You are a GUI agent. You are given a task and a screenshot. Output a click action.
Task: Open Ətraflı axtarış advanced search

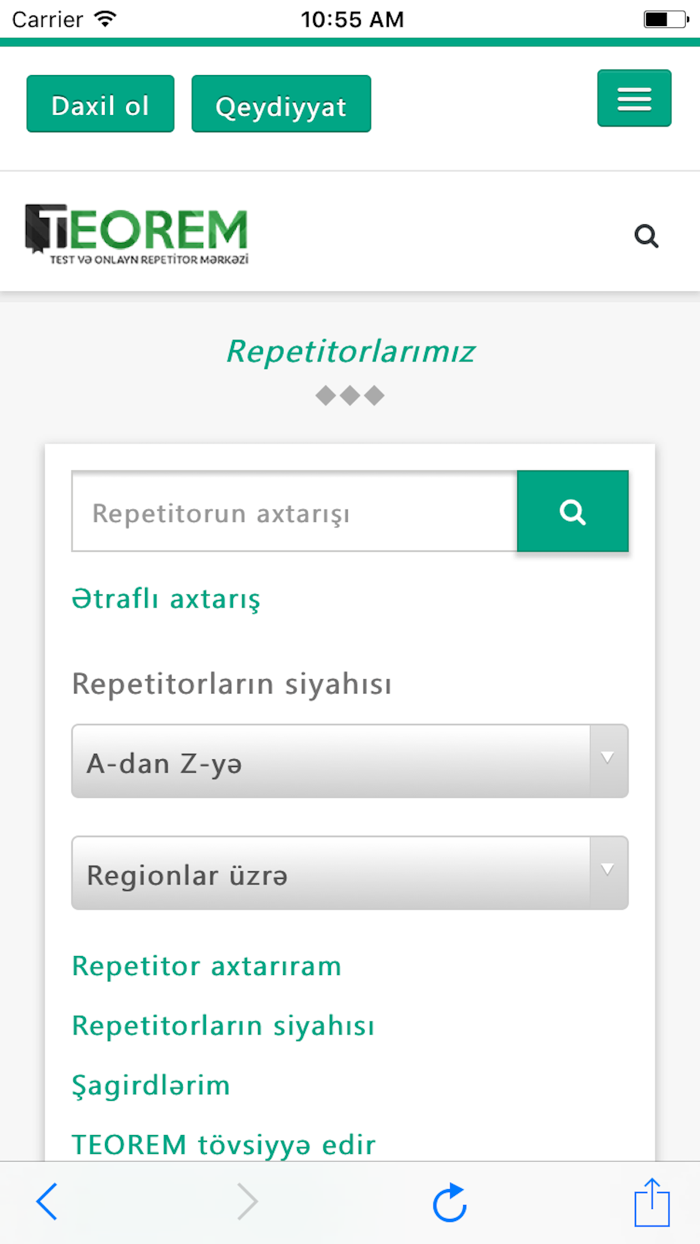point(165,599)
